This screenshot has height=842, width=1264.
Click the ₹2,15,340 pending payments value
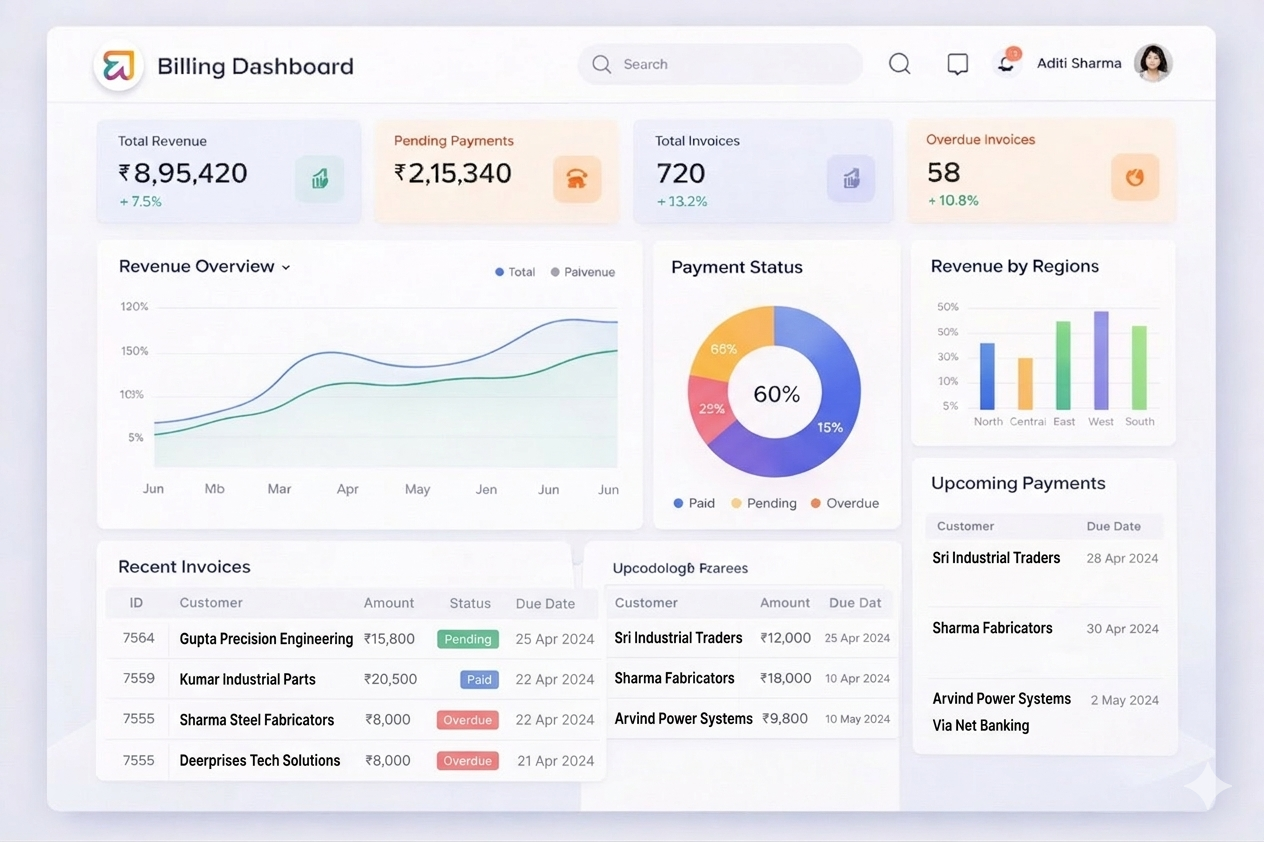click(x=453, y=173)
